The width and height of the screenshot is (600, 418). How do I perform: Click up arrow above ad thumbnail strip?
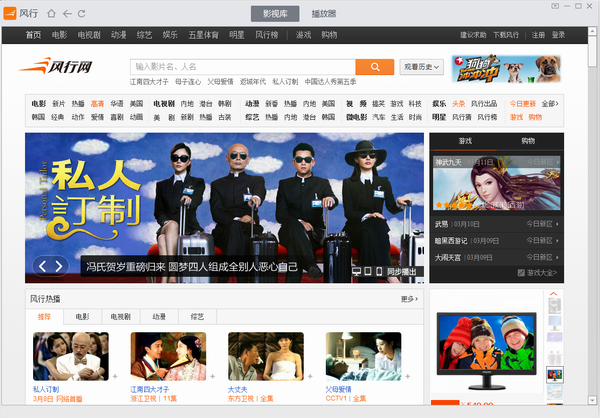click(x=553, y=294)
